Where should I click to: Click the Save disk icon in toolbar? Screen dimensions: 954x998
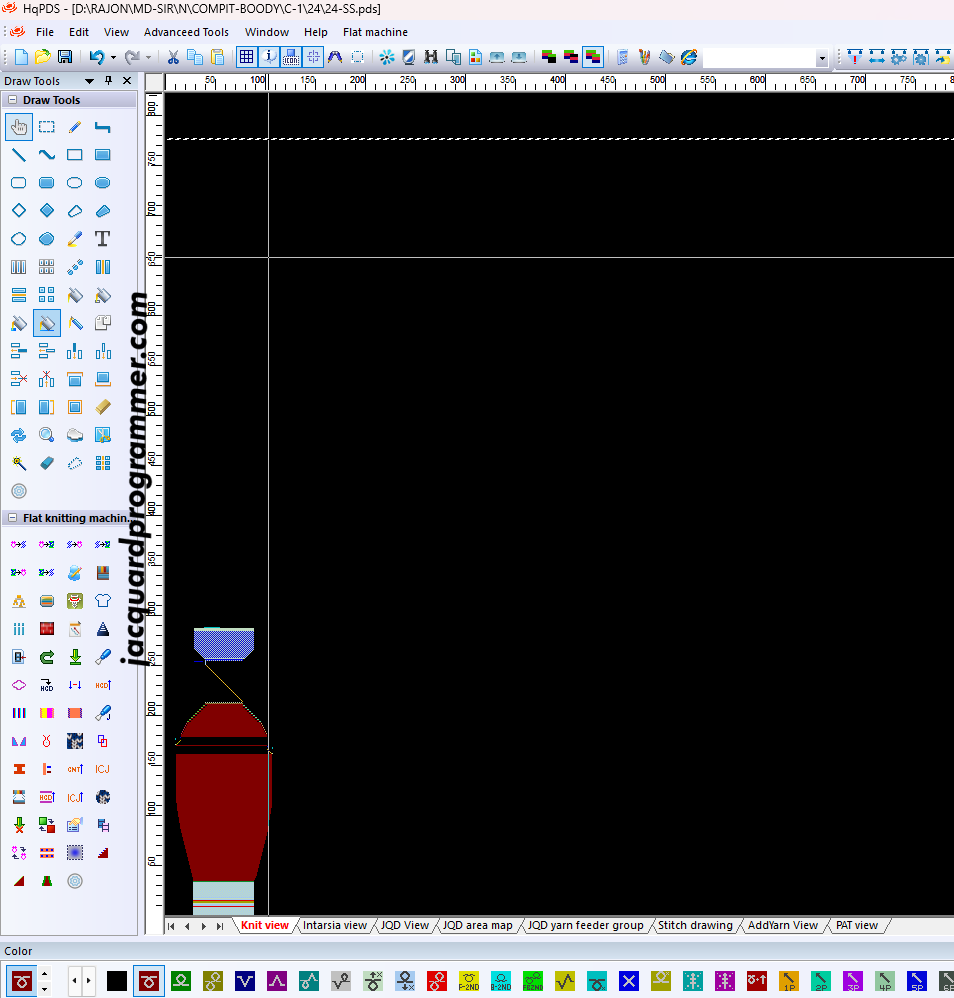[65, 57]
